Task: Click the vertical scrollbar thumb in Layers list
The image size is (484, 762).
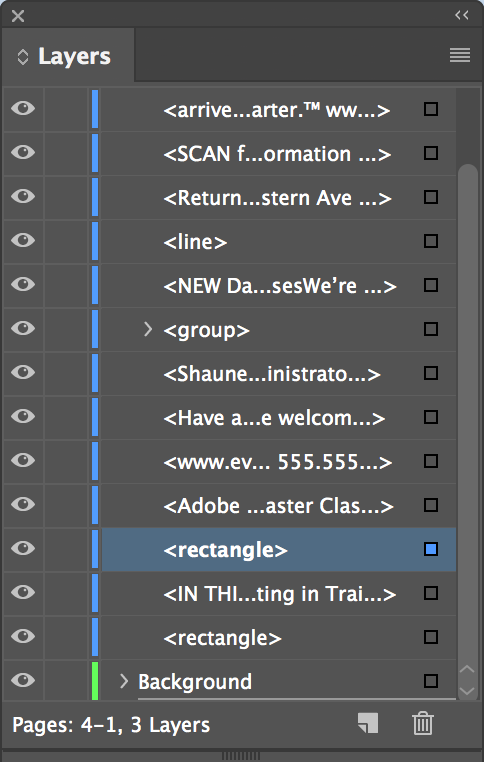Action: click(x=468, y=413)
